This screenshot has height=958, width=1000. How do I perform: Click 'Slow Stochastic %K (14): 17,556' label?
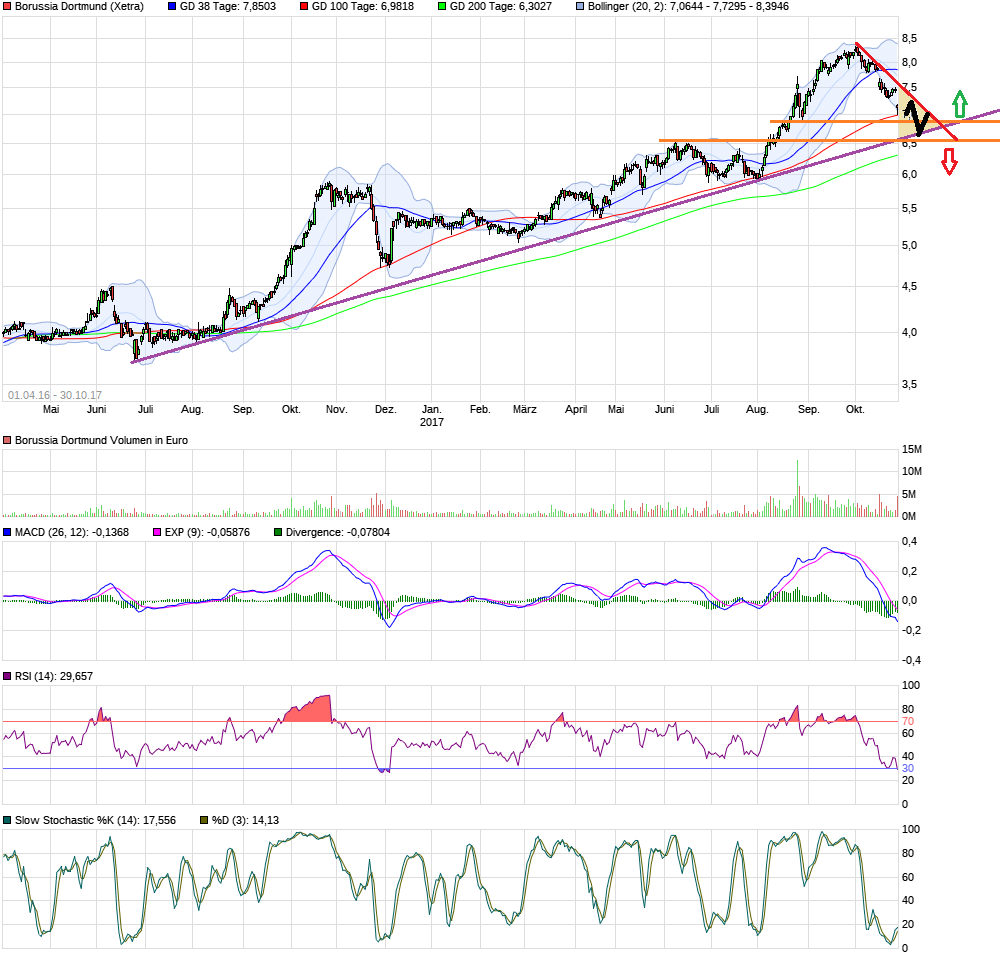pos(95,820)
